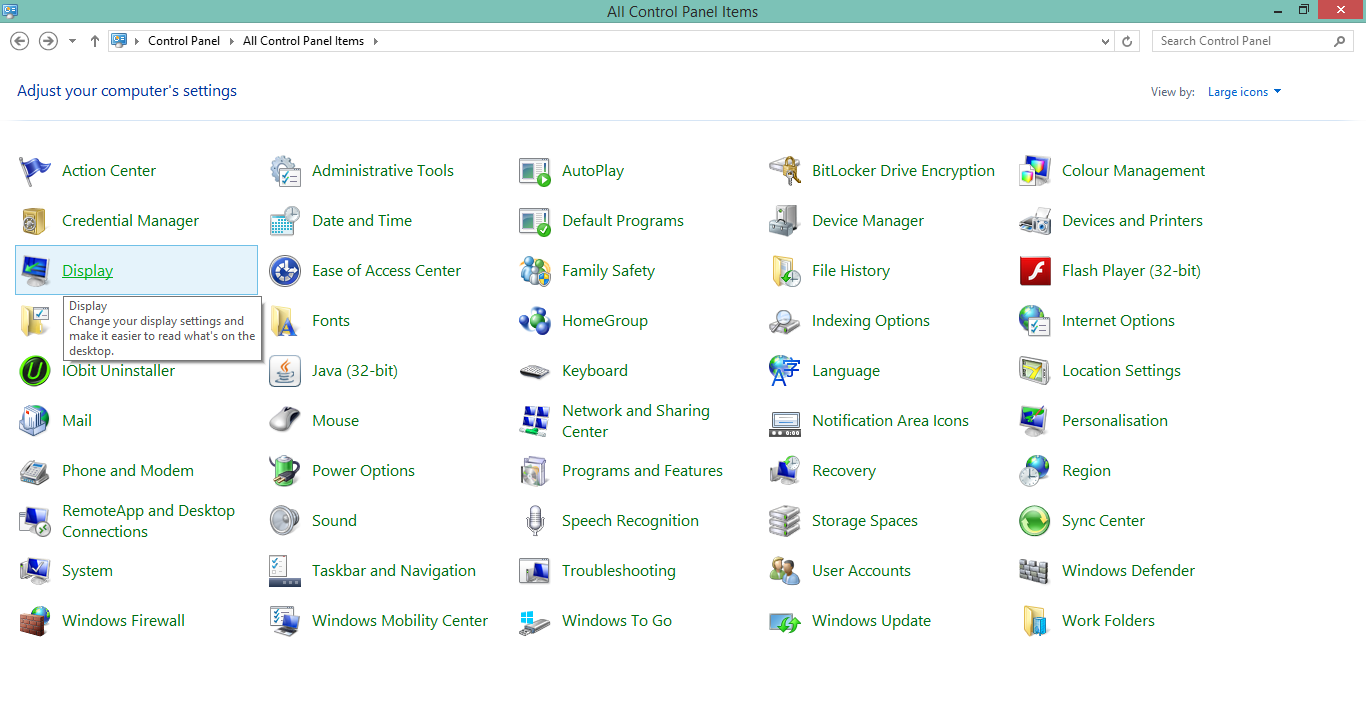
Task: Go up one level with Up arrow
Action: tap(95, 41)
